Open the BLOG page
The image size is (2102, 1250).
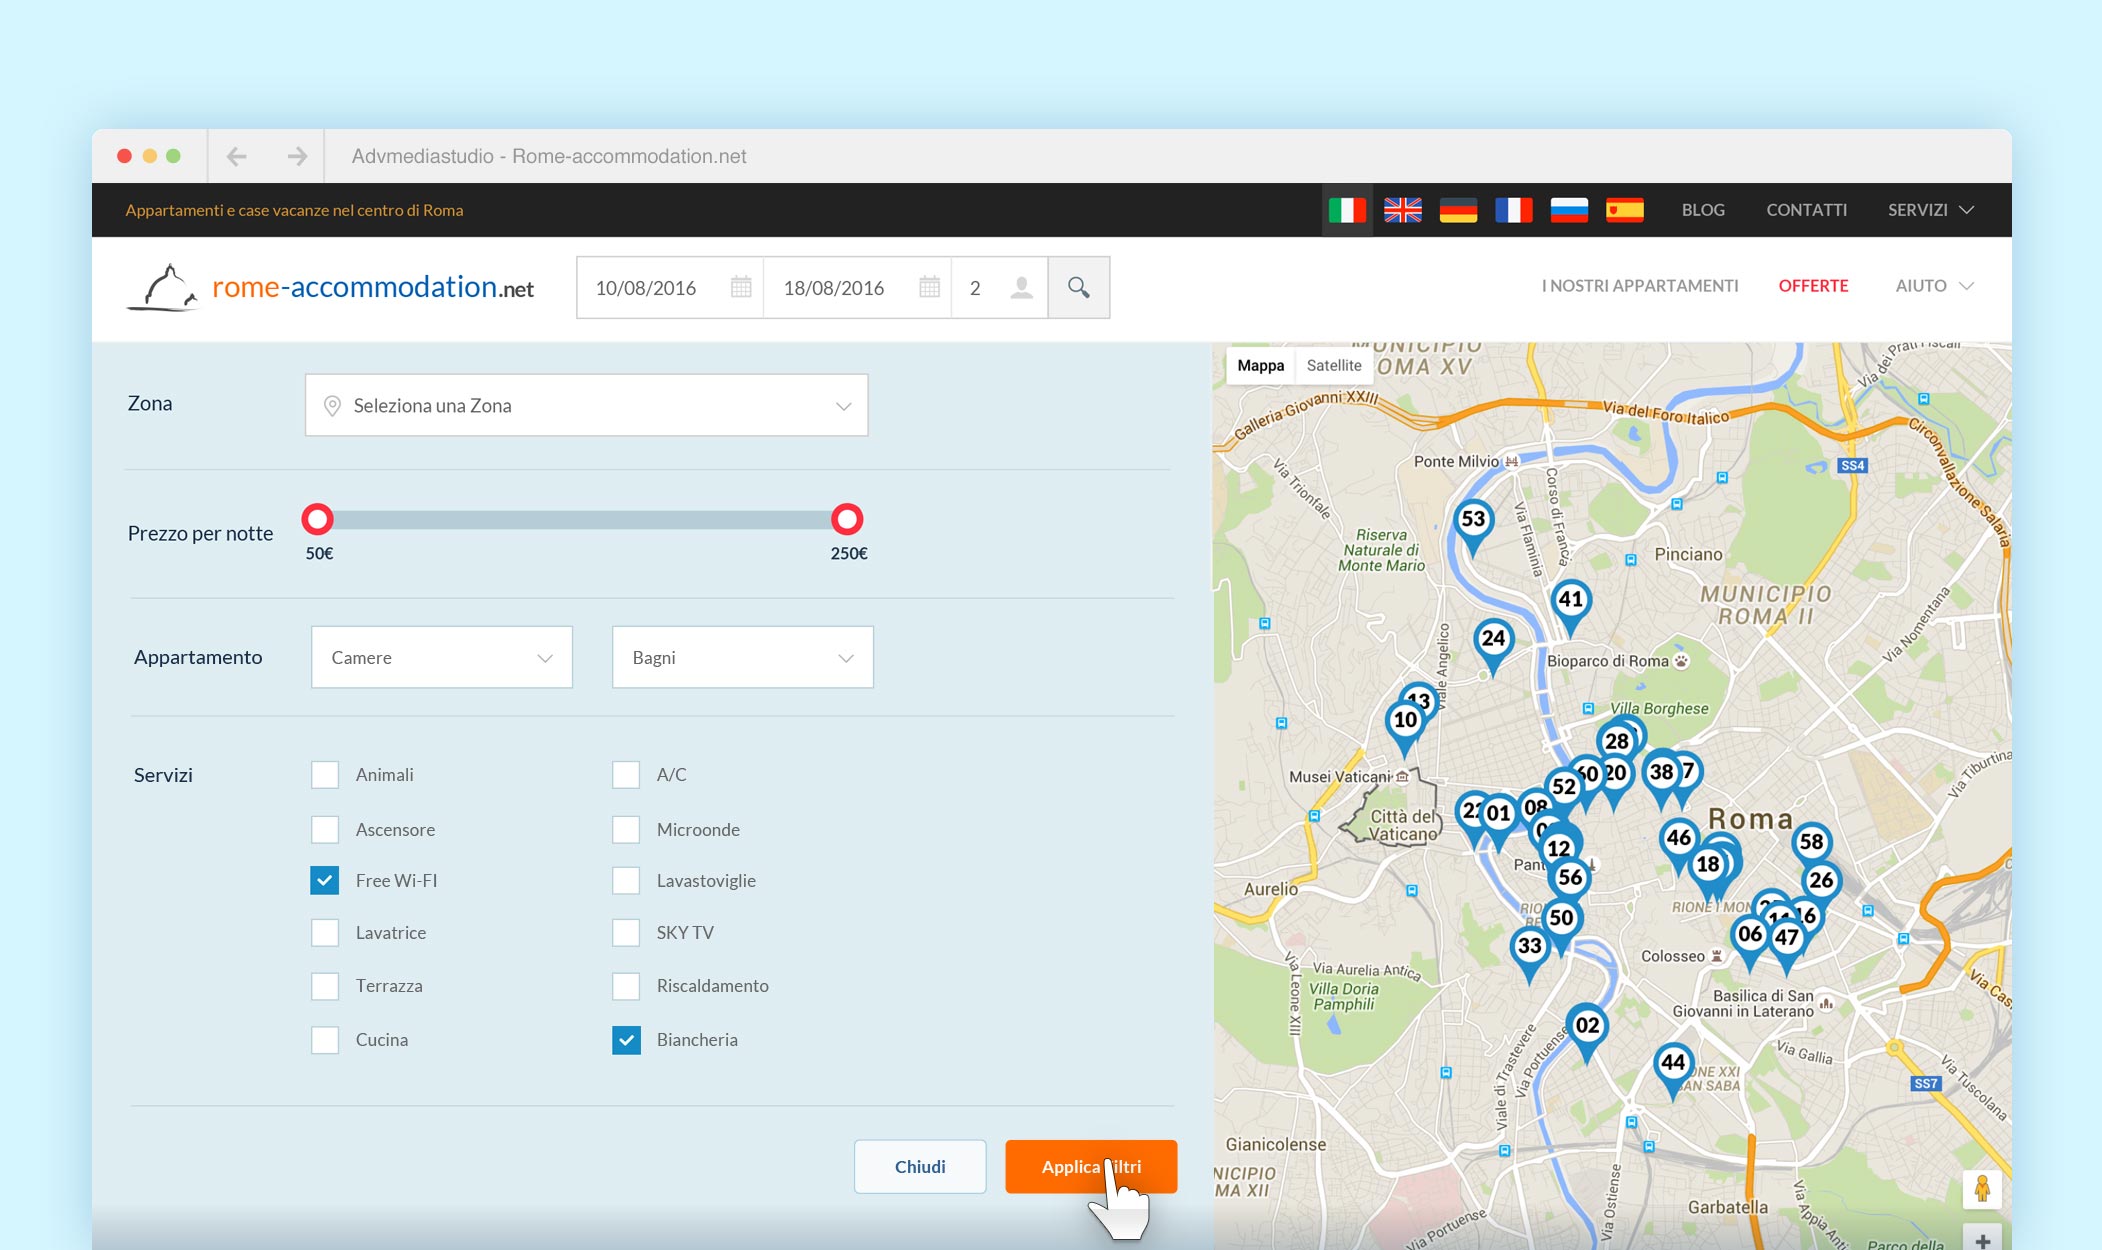1703,210
